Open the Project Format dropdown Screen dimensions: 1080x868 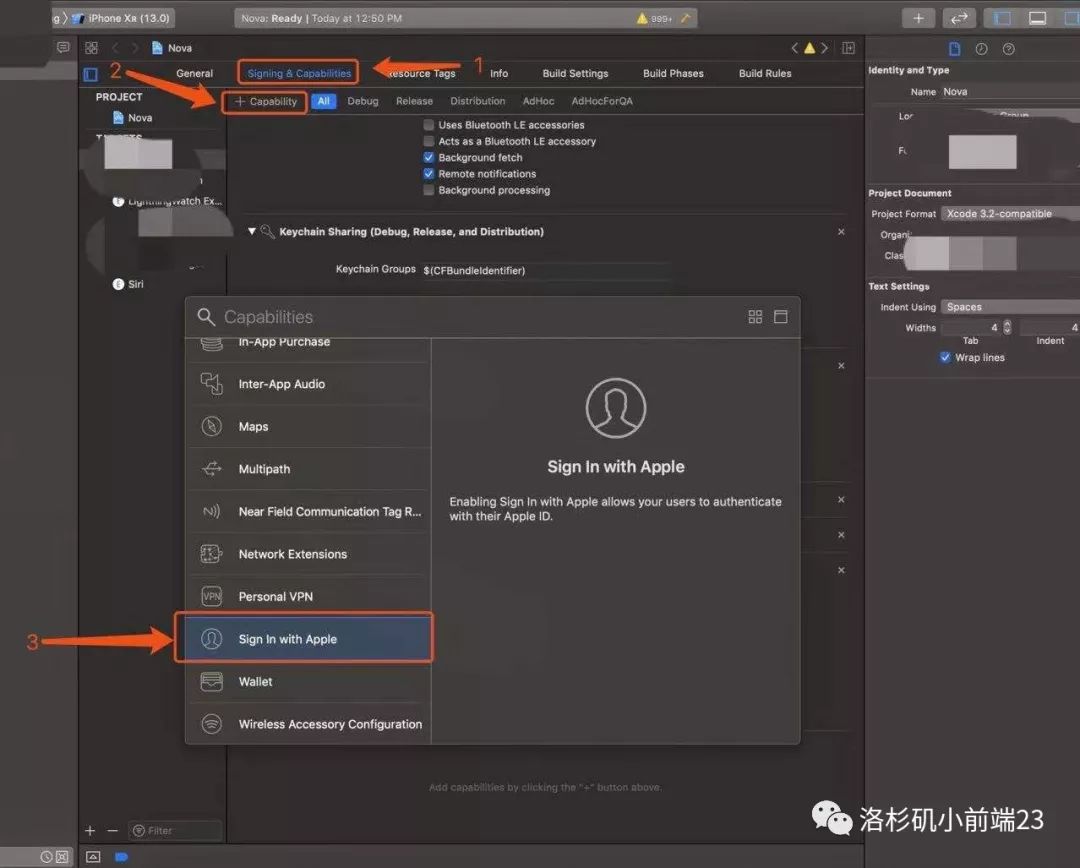coord(1010,214)
